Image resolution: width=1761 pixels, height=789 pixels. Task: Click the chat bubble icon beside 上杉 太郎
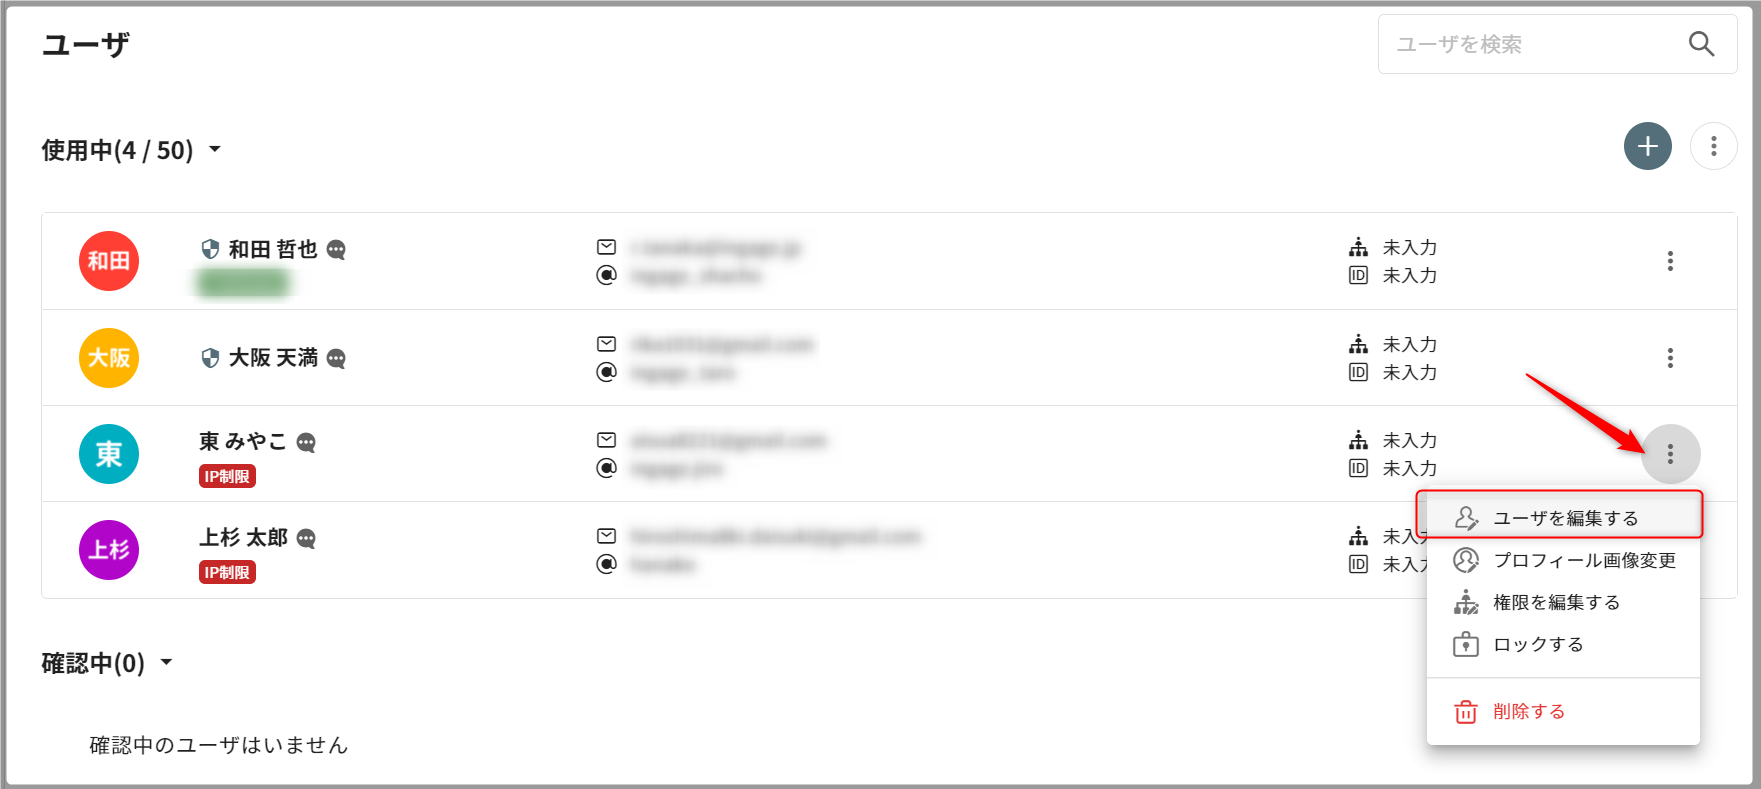tap(307, 539)
